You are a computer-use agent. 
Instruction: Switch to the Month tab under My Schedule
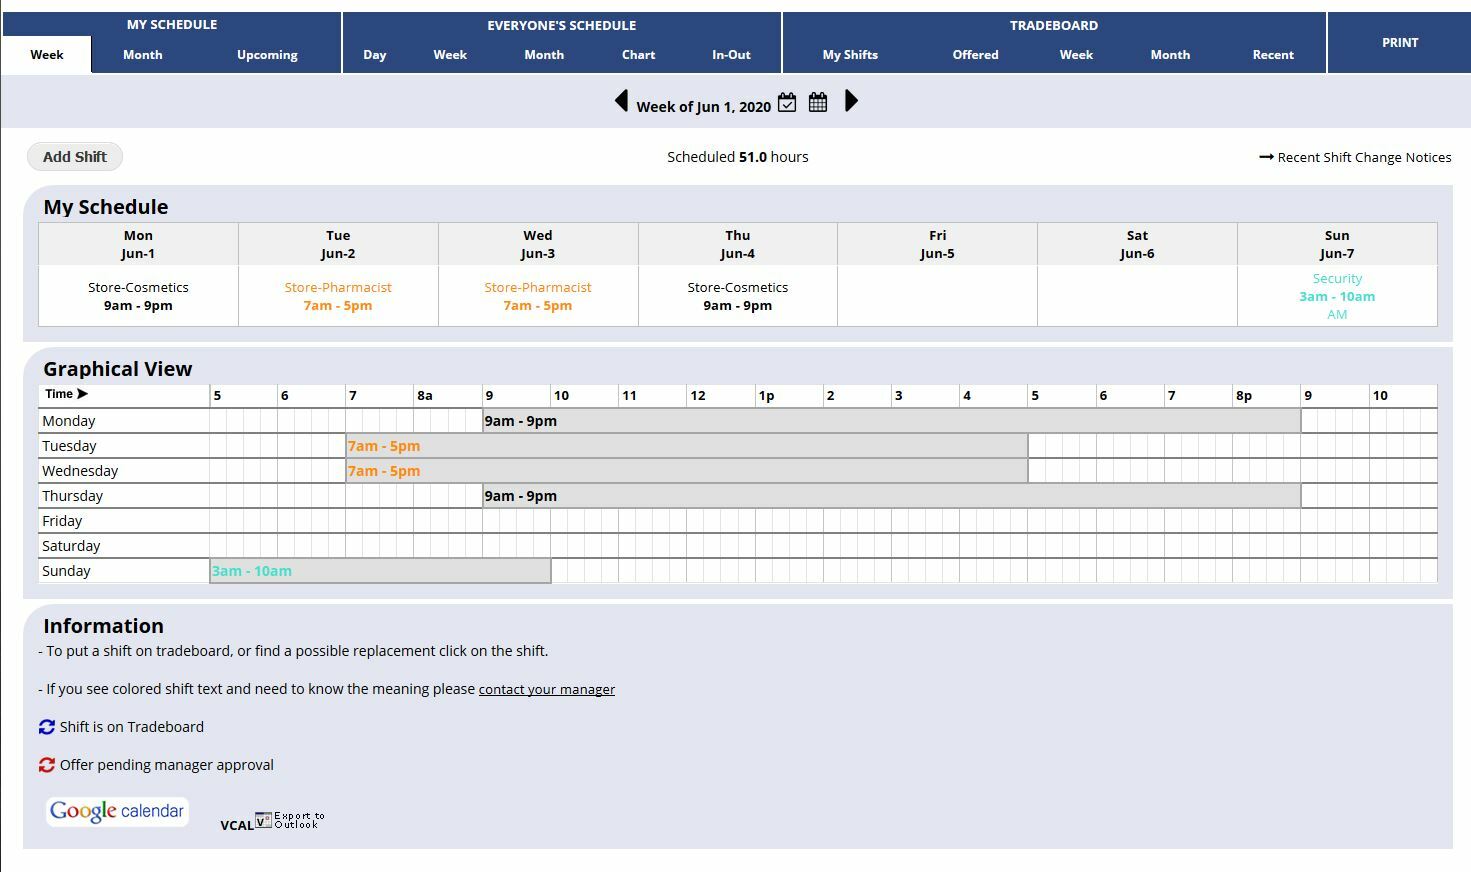point(142,55)
